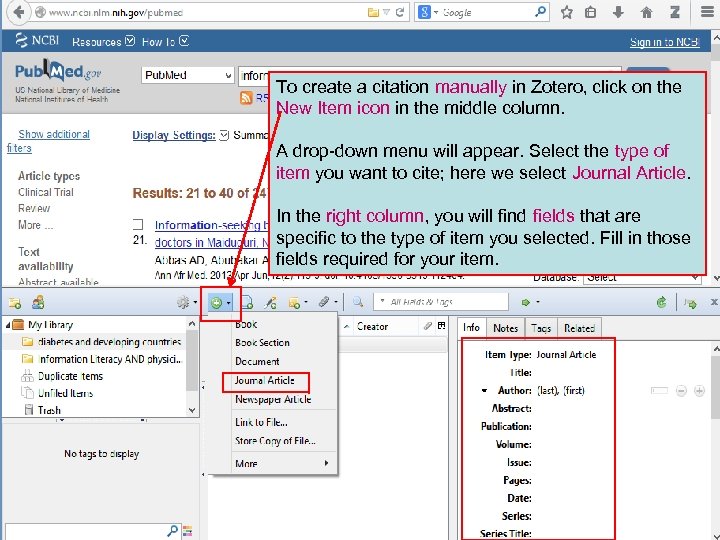Open the PubMed database dropdown
This screenshot has height=540, width=720.
(188, 75)
